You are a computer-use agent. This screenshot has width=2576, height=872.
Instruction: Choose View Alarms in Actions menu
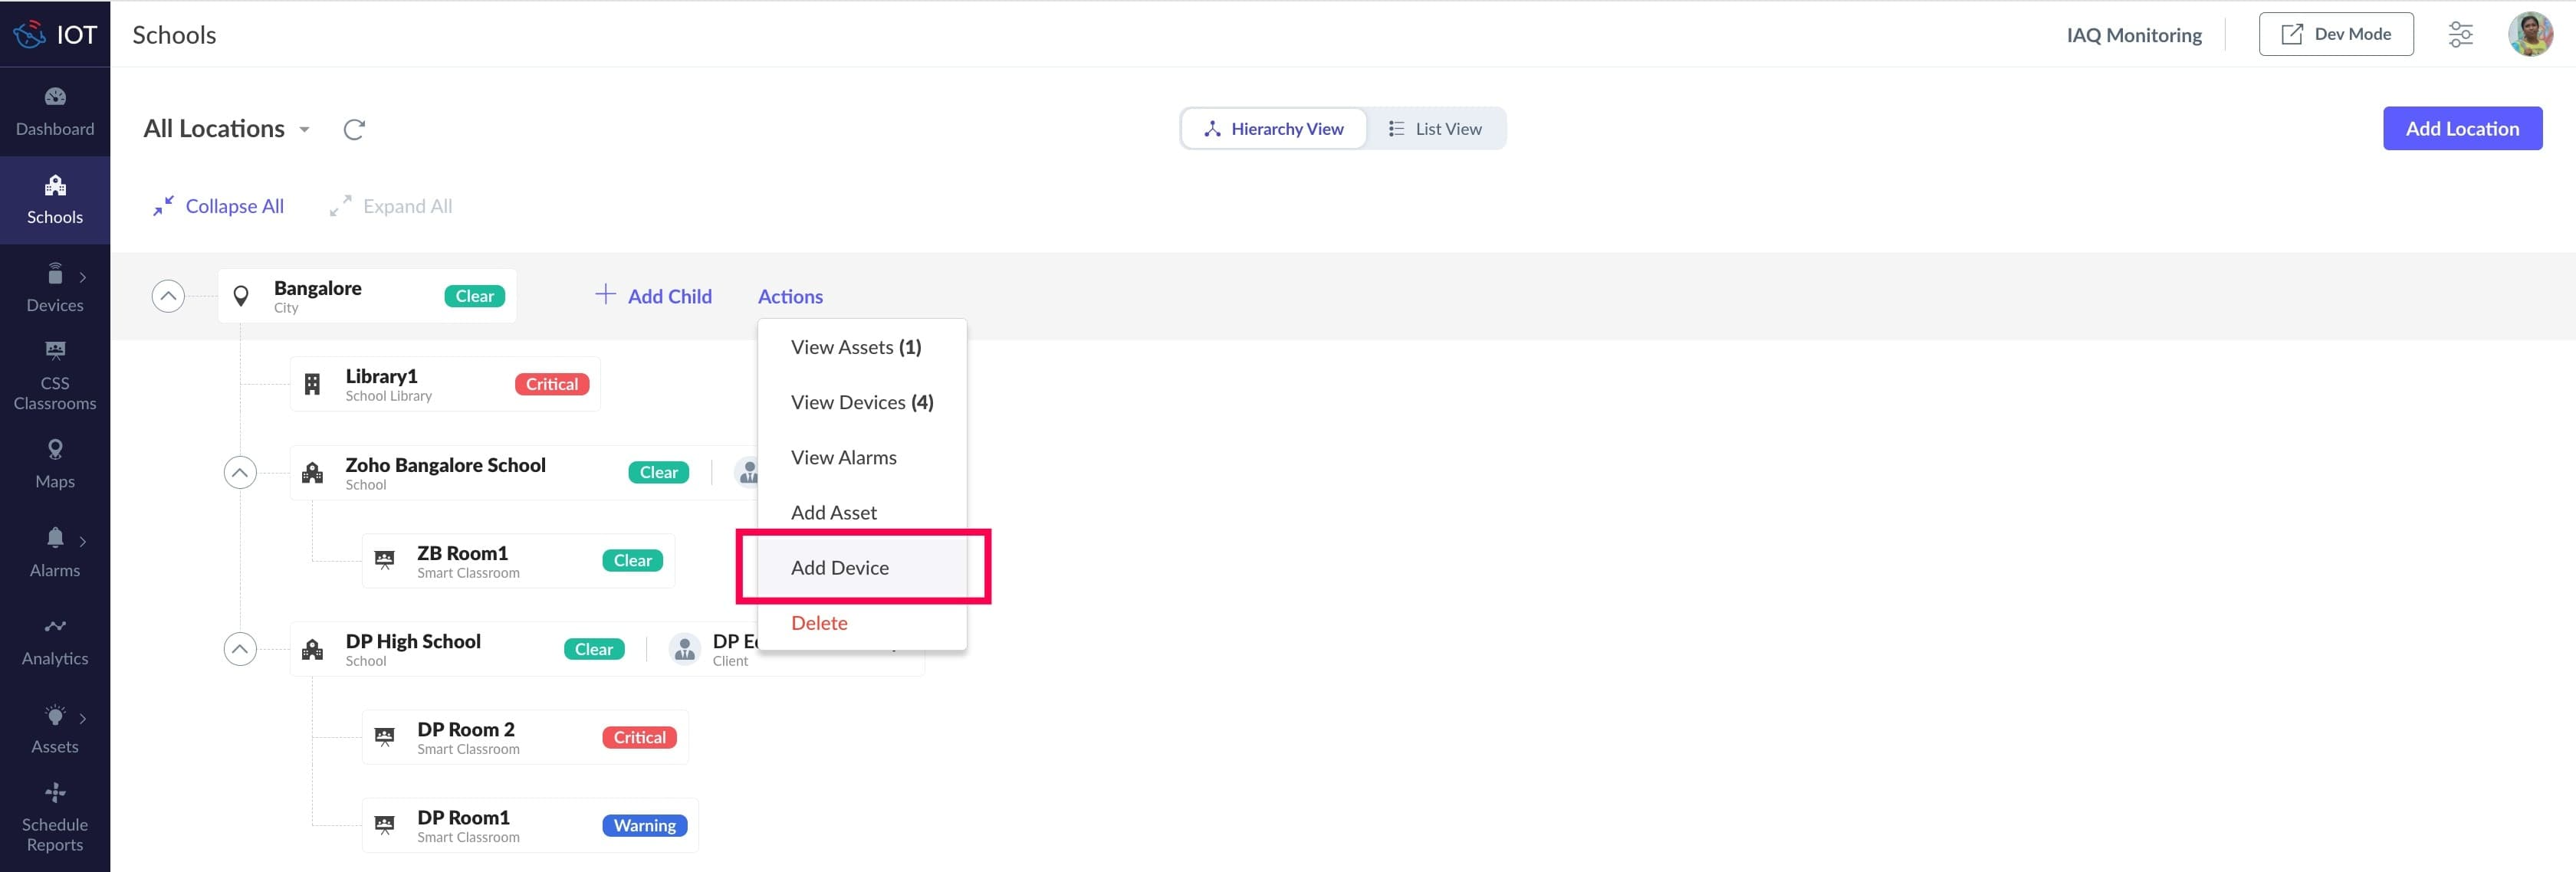[843, 457]
